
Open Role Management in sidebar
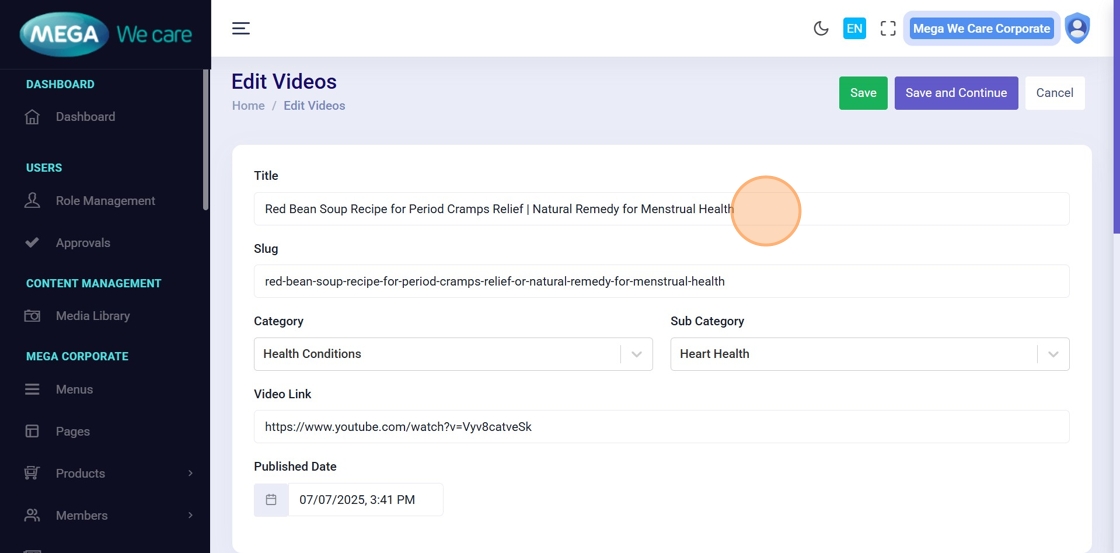pyautogui.click(x=105, y=201)
